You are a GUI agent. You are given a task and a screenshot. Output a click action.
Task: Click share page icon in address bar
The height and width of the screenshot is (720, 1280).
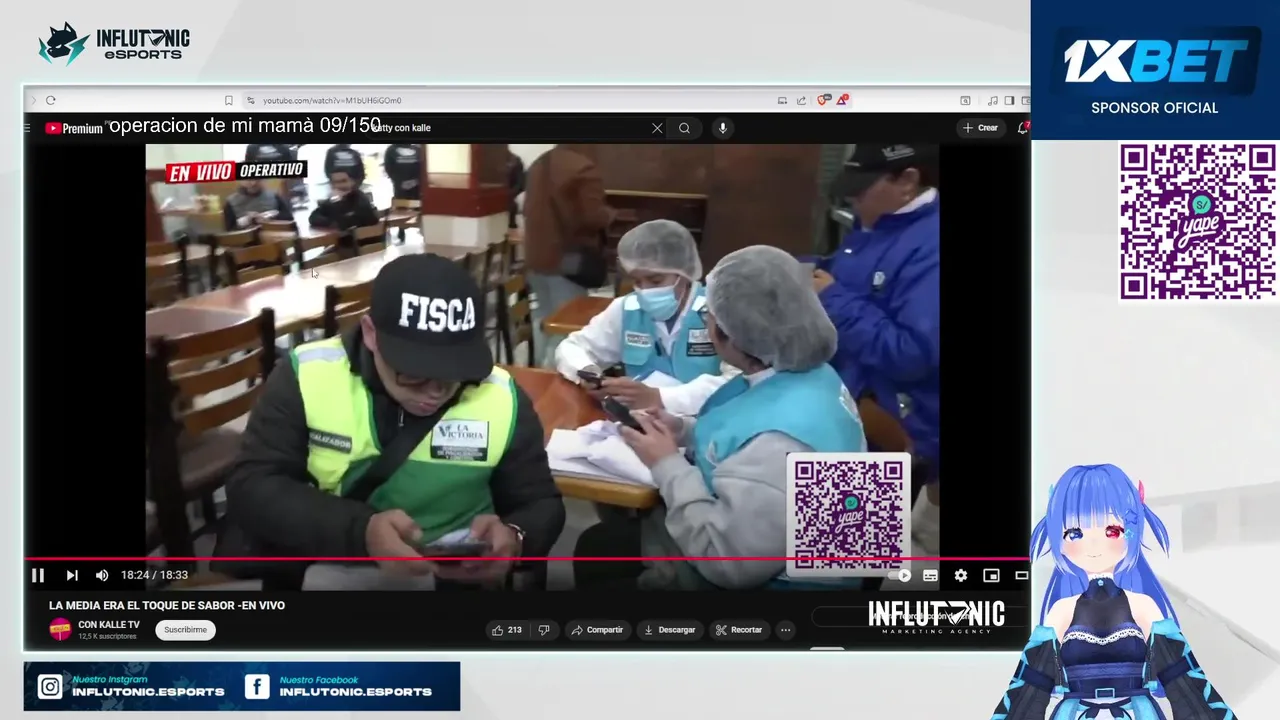pyautogui.click(x=801, y=100)
